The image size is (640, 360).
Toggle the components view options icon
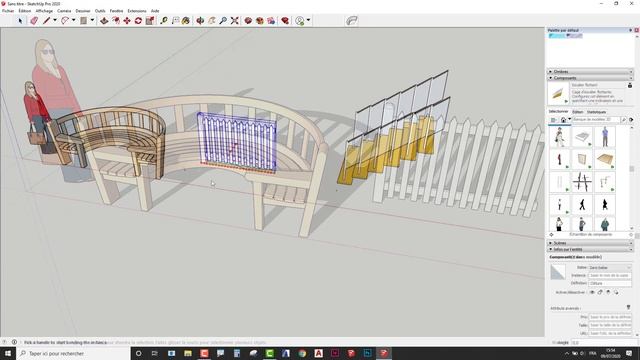pyautogui.click(x=553, y=120)
